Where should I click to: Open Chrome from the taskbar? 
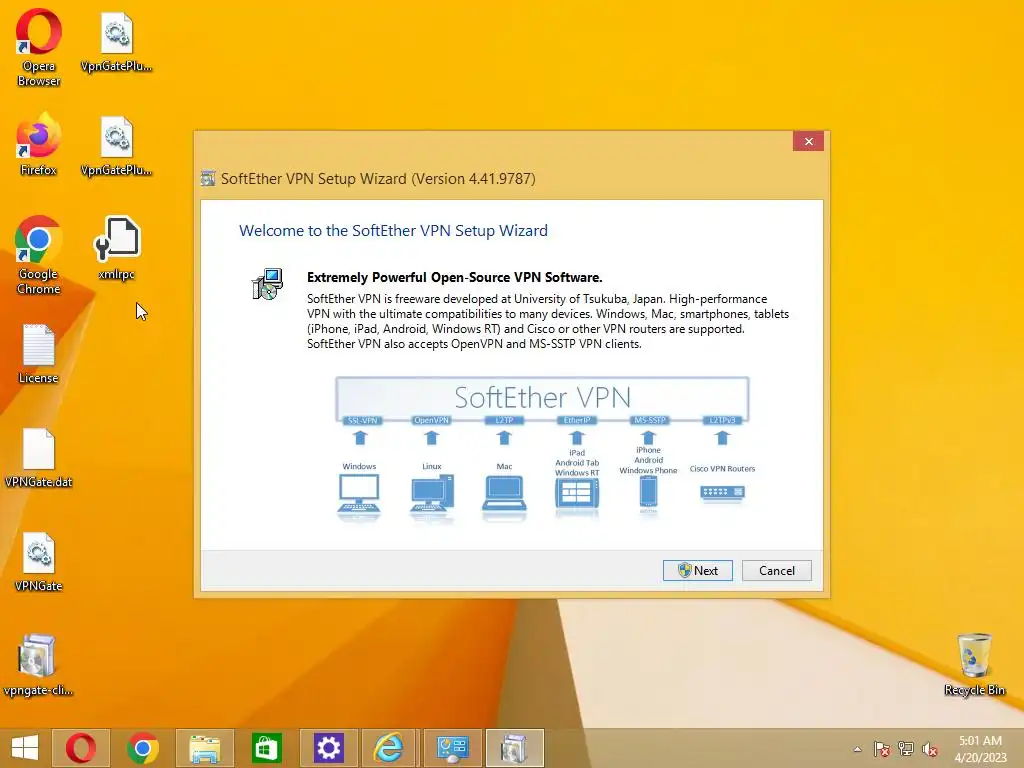(x=143, y=748)
